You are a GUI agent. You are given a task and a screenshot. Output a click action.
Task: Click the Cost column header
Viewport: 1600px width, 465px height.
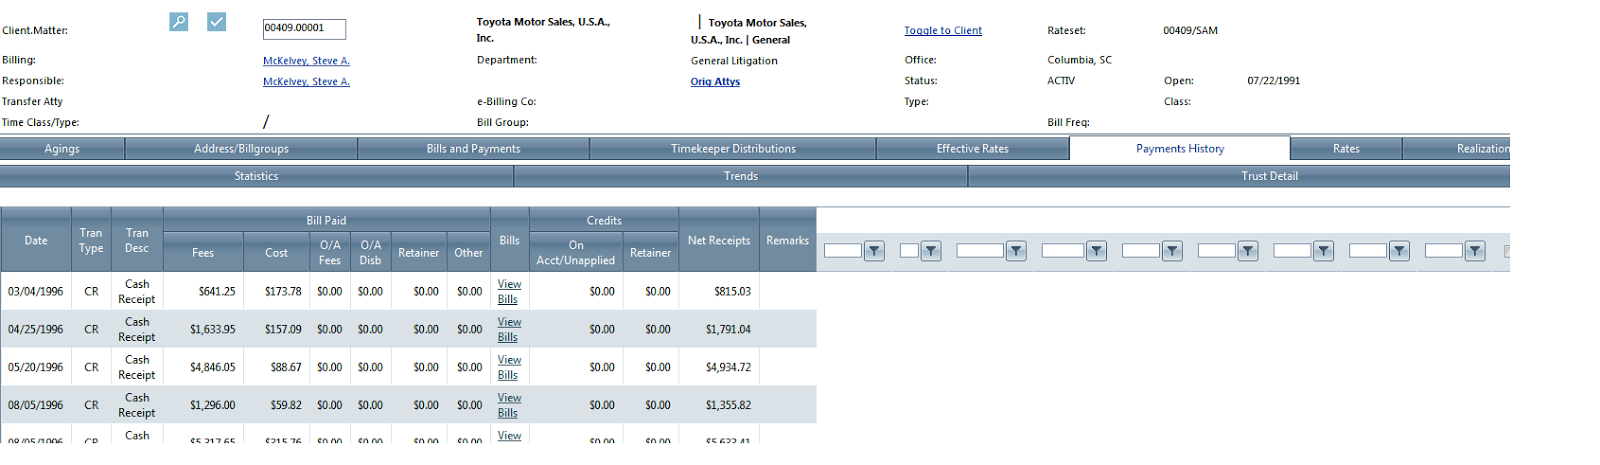point(277,253)
